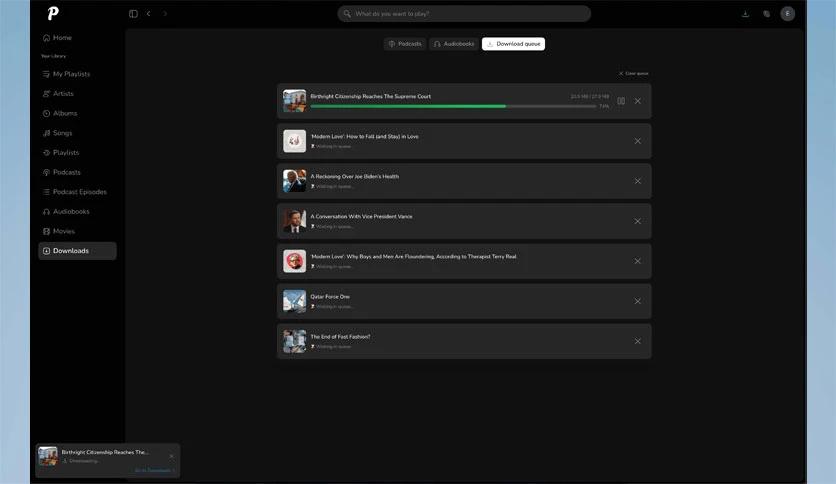The height and width of the screenshot is (484, 836).
Task: Open the profile avatar labeled E
Action: [x=787, y=14]
